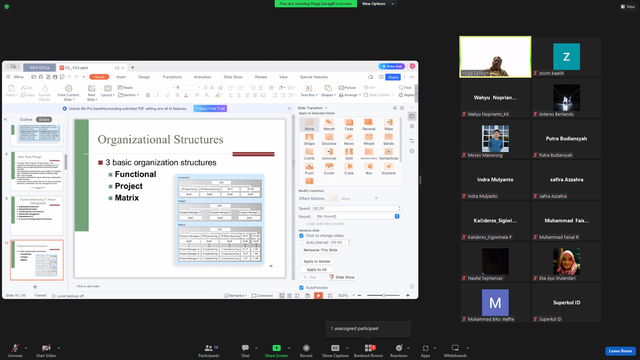Open Zoom View Options dropdown
The image size is (640, 360).
pyautogui.click(x=378, y=4)
